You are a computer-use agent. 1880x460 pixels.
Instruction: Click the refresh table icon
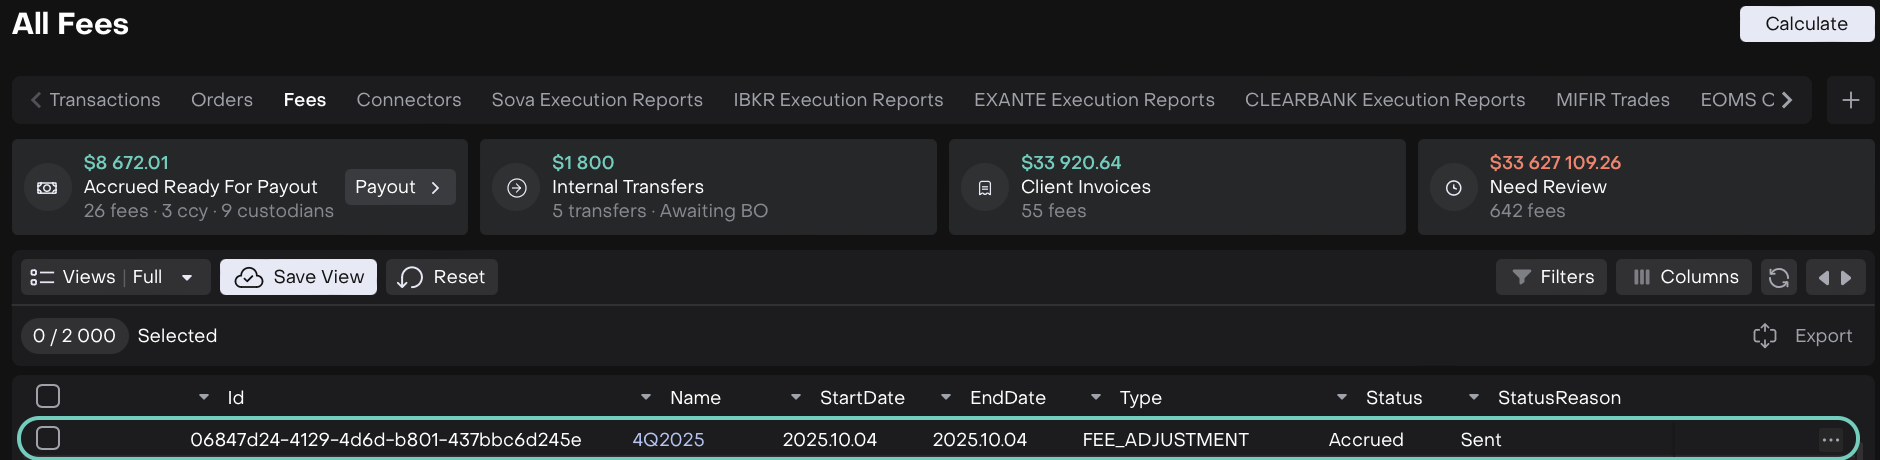(1778, 277)
